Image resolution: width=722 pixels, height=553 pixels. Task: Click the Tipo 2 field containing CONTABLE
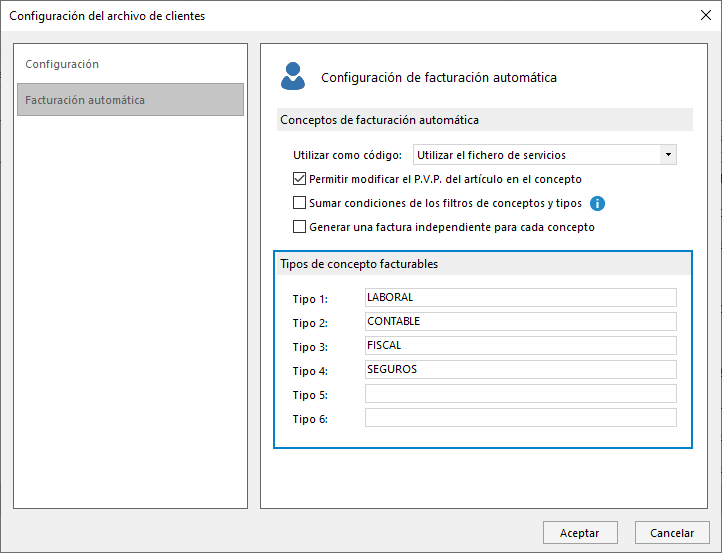click(521, 321)
